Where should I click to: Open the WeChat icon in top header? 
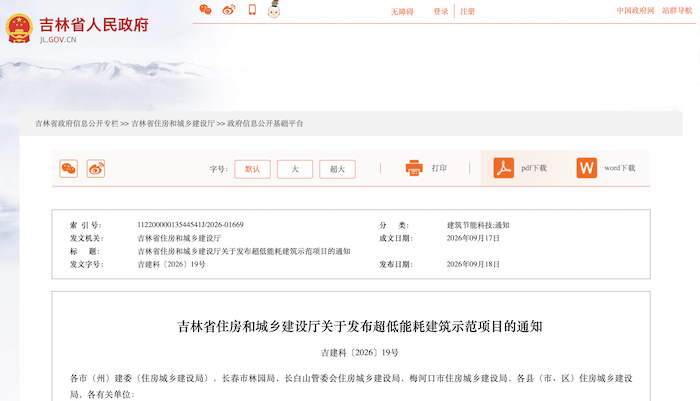tap(205, 9)
